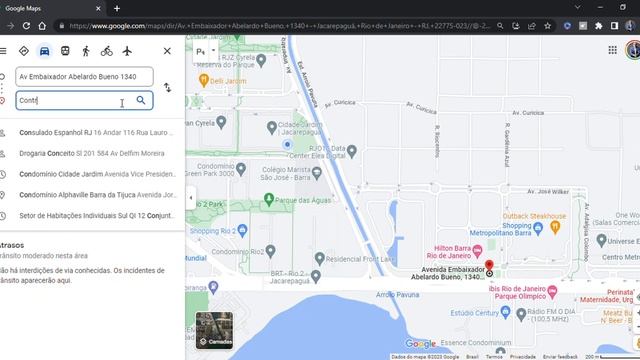640x360 pixels.
Task: Select suggestion Condomínio Cidade Jardim
Action: 92,174
